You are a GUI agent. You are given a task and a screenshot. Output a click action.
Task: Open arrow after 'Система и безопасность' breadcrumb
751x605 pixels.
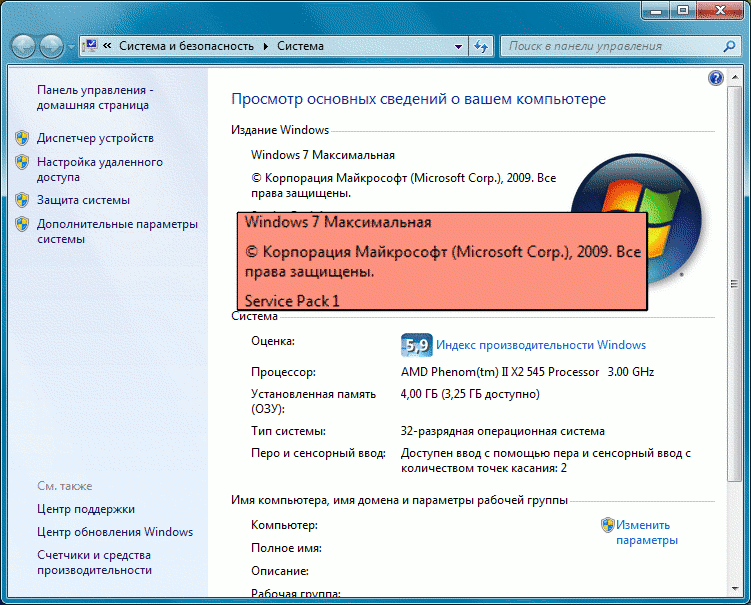pos(266,46)
